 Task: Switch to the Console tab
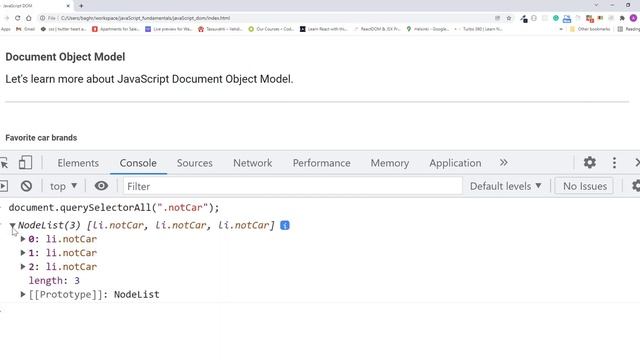[x=138, y=163]
